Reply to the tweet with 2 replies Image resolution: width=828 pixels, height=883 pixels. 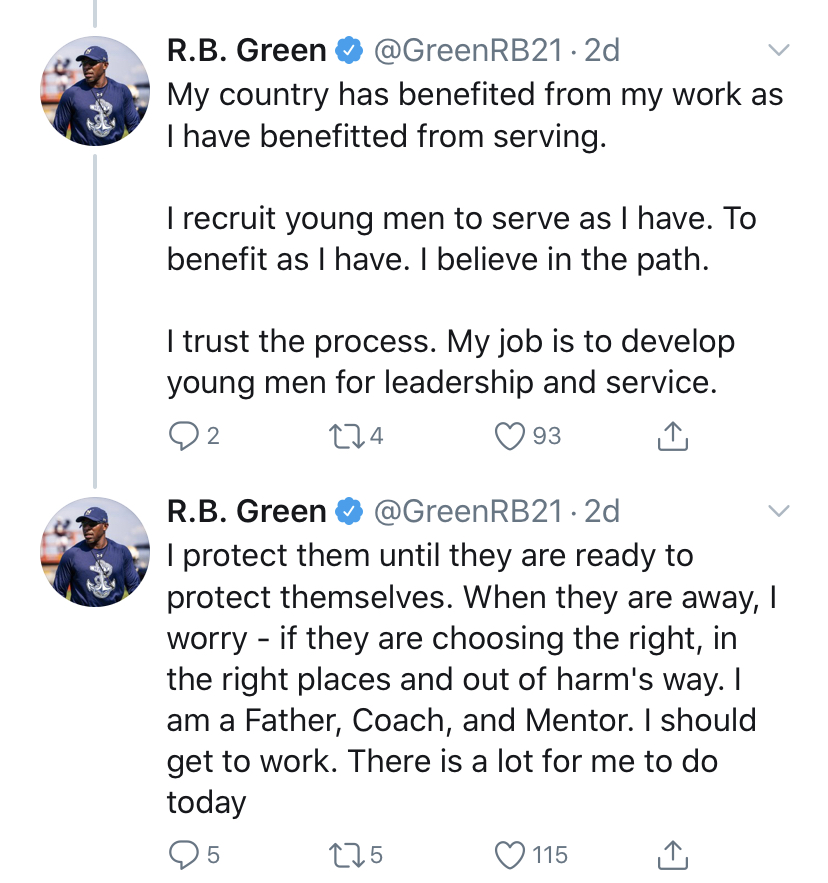click(x=182, y=436)
